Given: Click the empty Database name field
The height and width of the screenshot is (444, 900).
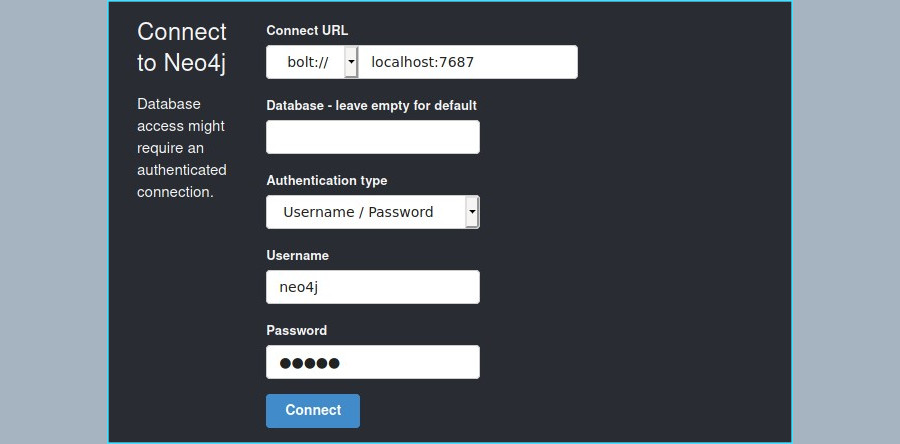Looking at the screenshot, I should click(x=373, y=137).
